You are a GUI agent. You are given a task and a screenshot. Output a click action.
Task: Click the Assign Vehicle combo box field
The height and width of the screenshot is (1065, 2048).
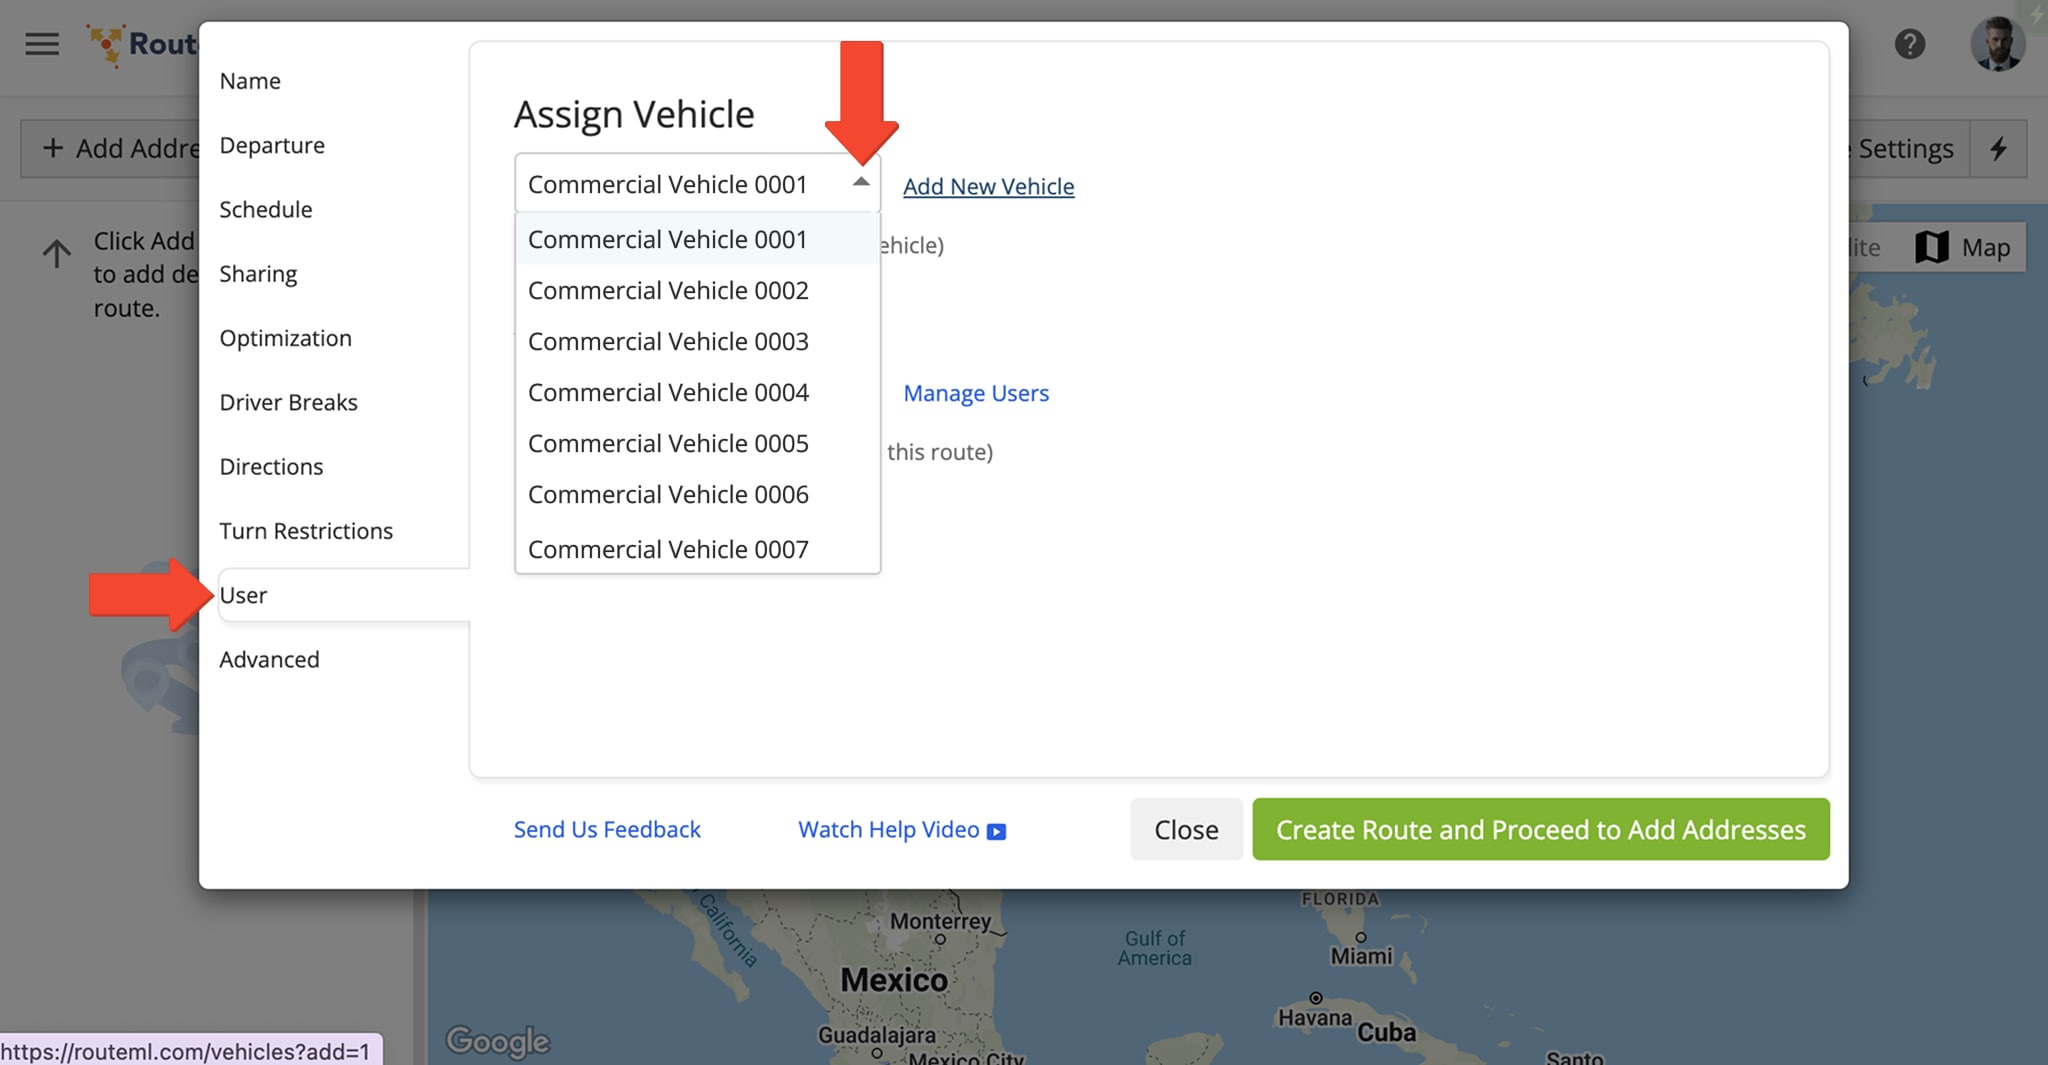(697, 183)
